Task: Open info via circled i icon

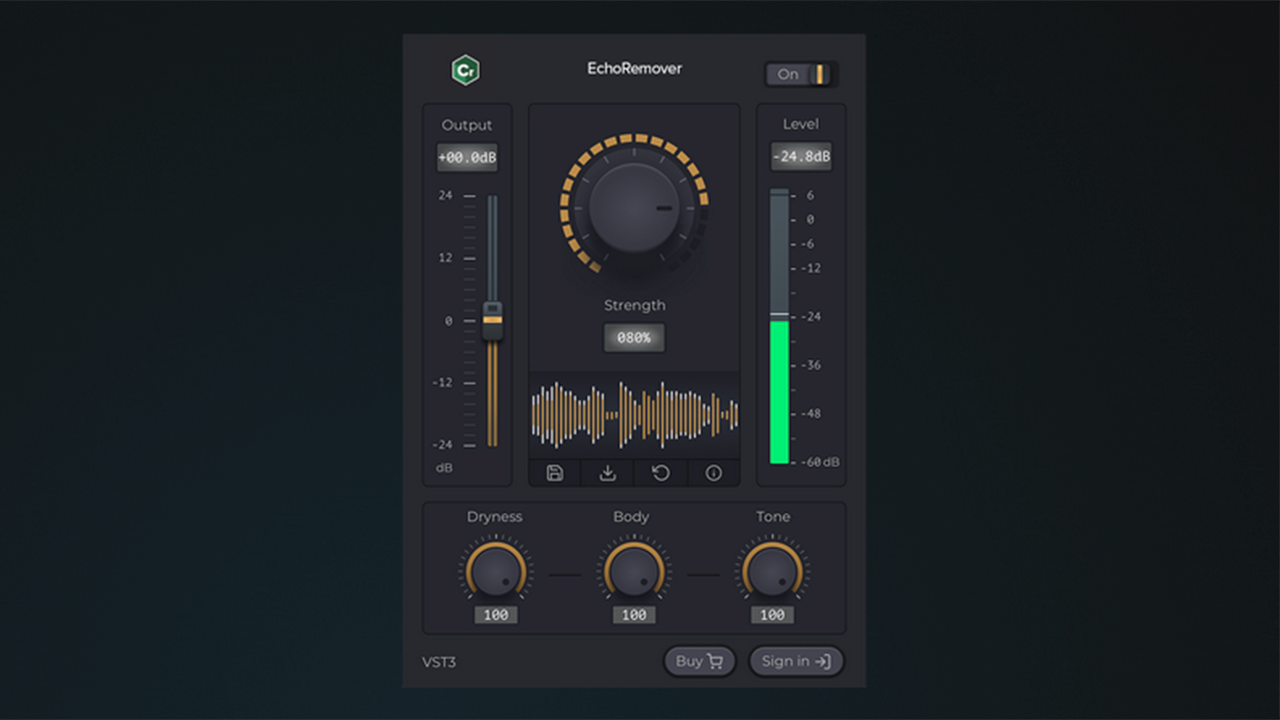Action: coord(714,473)
